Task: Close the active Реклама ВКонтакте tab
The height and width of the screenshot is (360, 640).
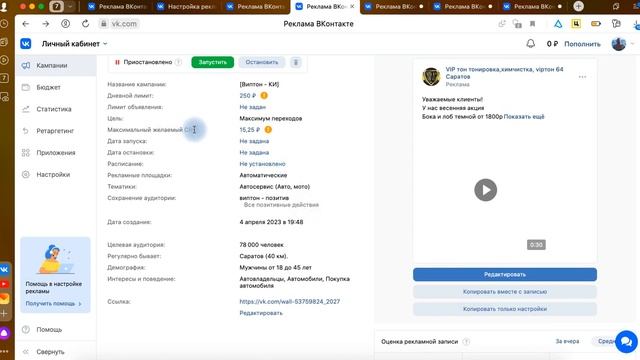Action: pyautogui.click(x=352, y=7)
